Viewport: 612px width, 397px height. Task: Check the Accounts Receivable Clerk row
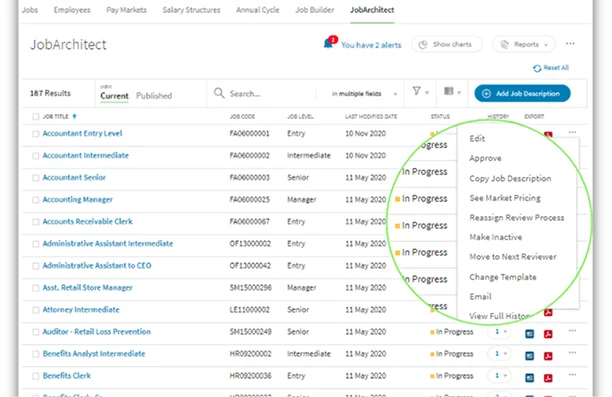pos(36,222)
